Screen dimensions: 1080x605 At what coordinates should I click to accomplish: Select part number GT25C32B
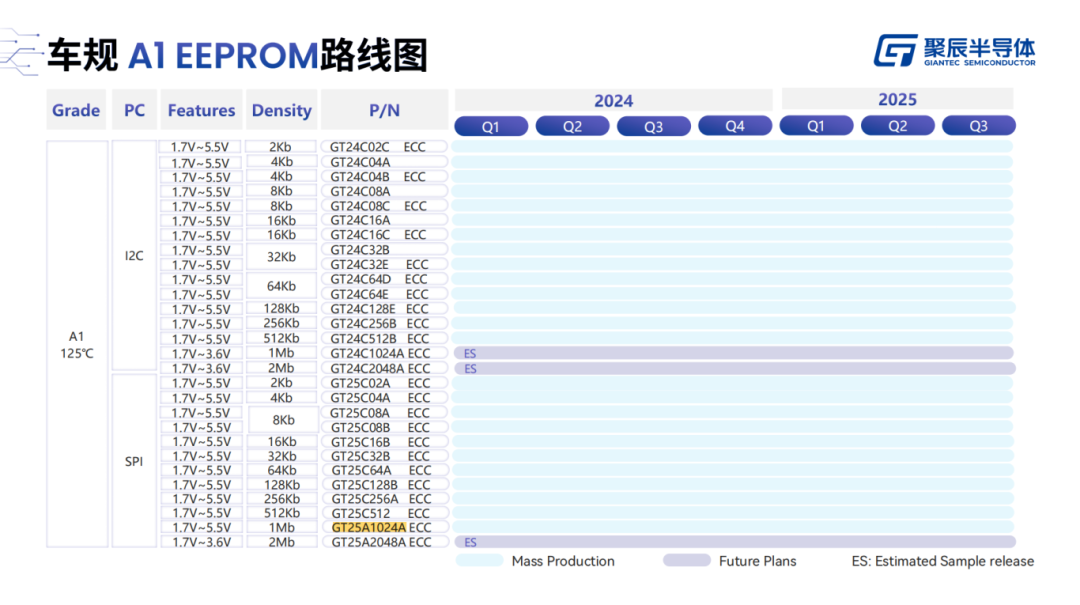361,456
